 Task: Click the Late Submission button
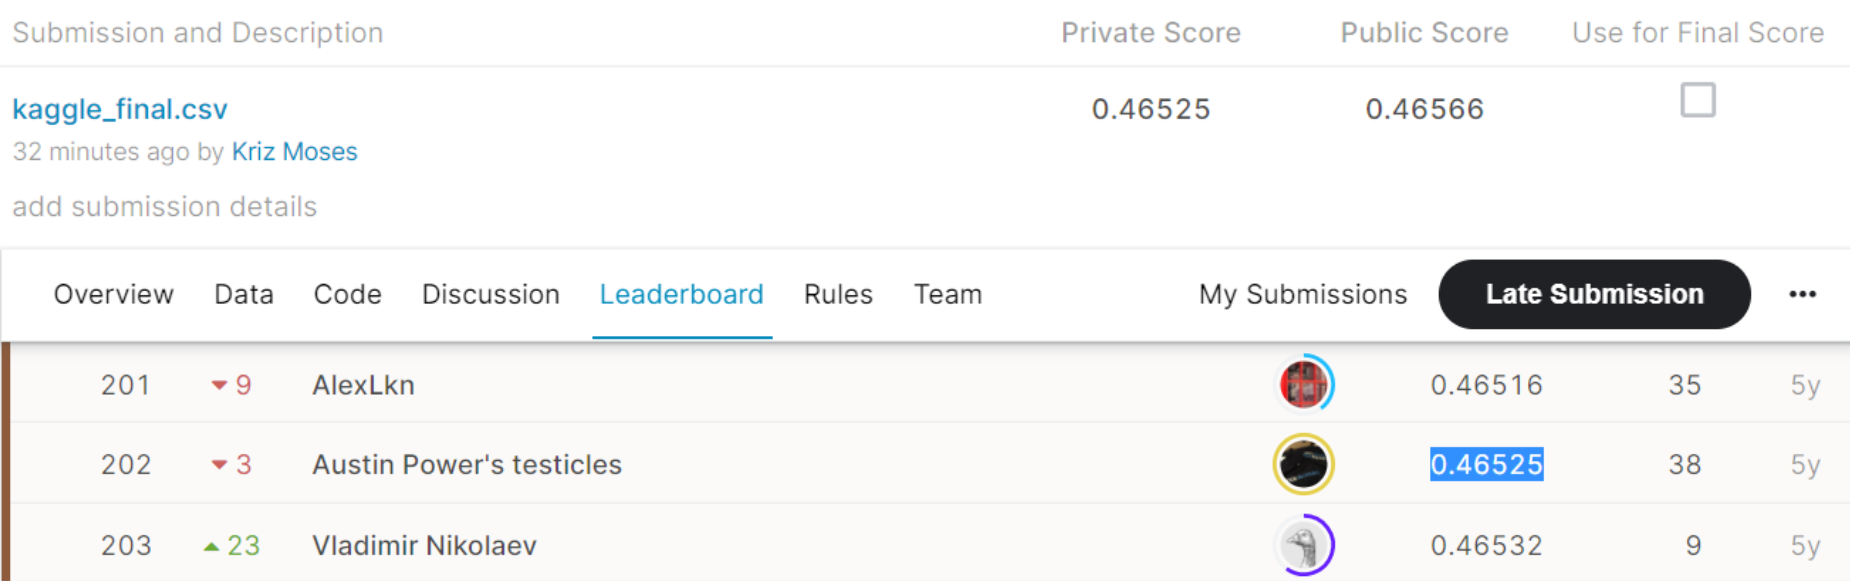point(1594,294)
